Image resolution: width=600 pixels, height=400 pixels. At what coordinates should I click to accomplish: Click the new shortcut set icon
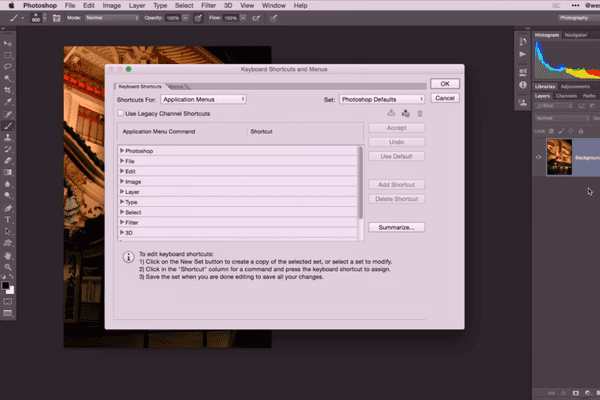406,113
